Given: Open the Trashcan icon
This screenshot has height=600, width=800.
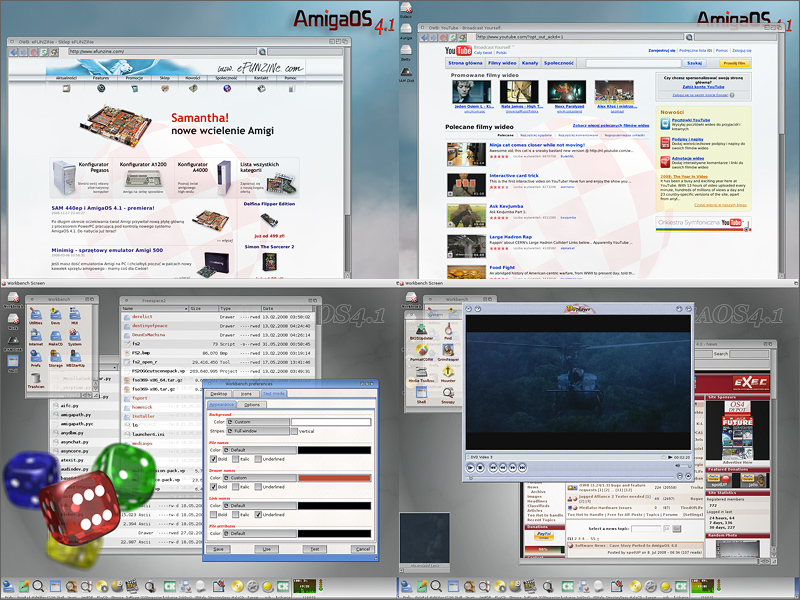Looking at the screenshot, I should click(36, 381).
